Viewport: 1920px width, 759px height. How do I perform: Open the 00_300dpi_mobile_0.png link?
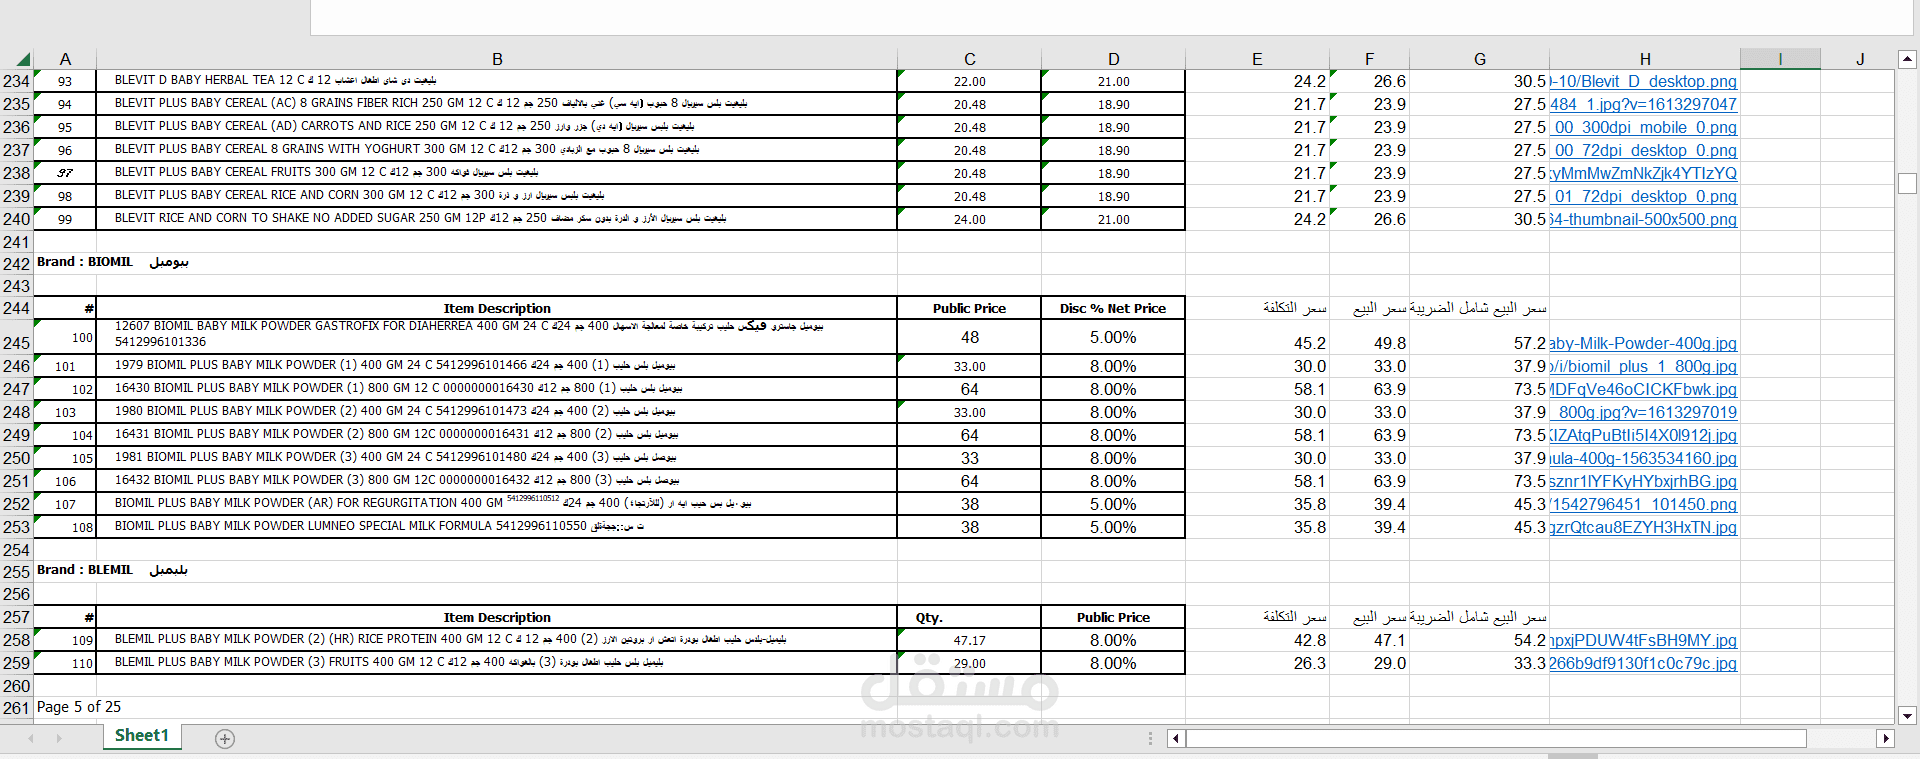1644,127
